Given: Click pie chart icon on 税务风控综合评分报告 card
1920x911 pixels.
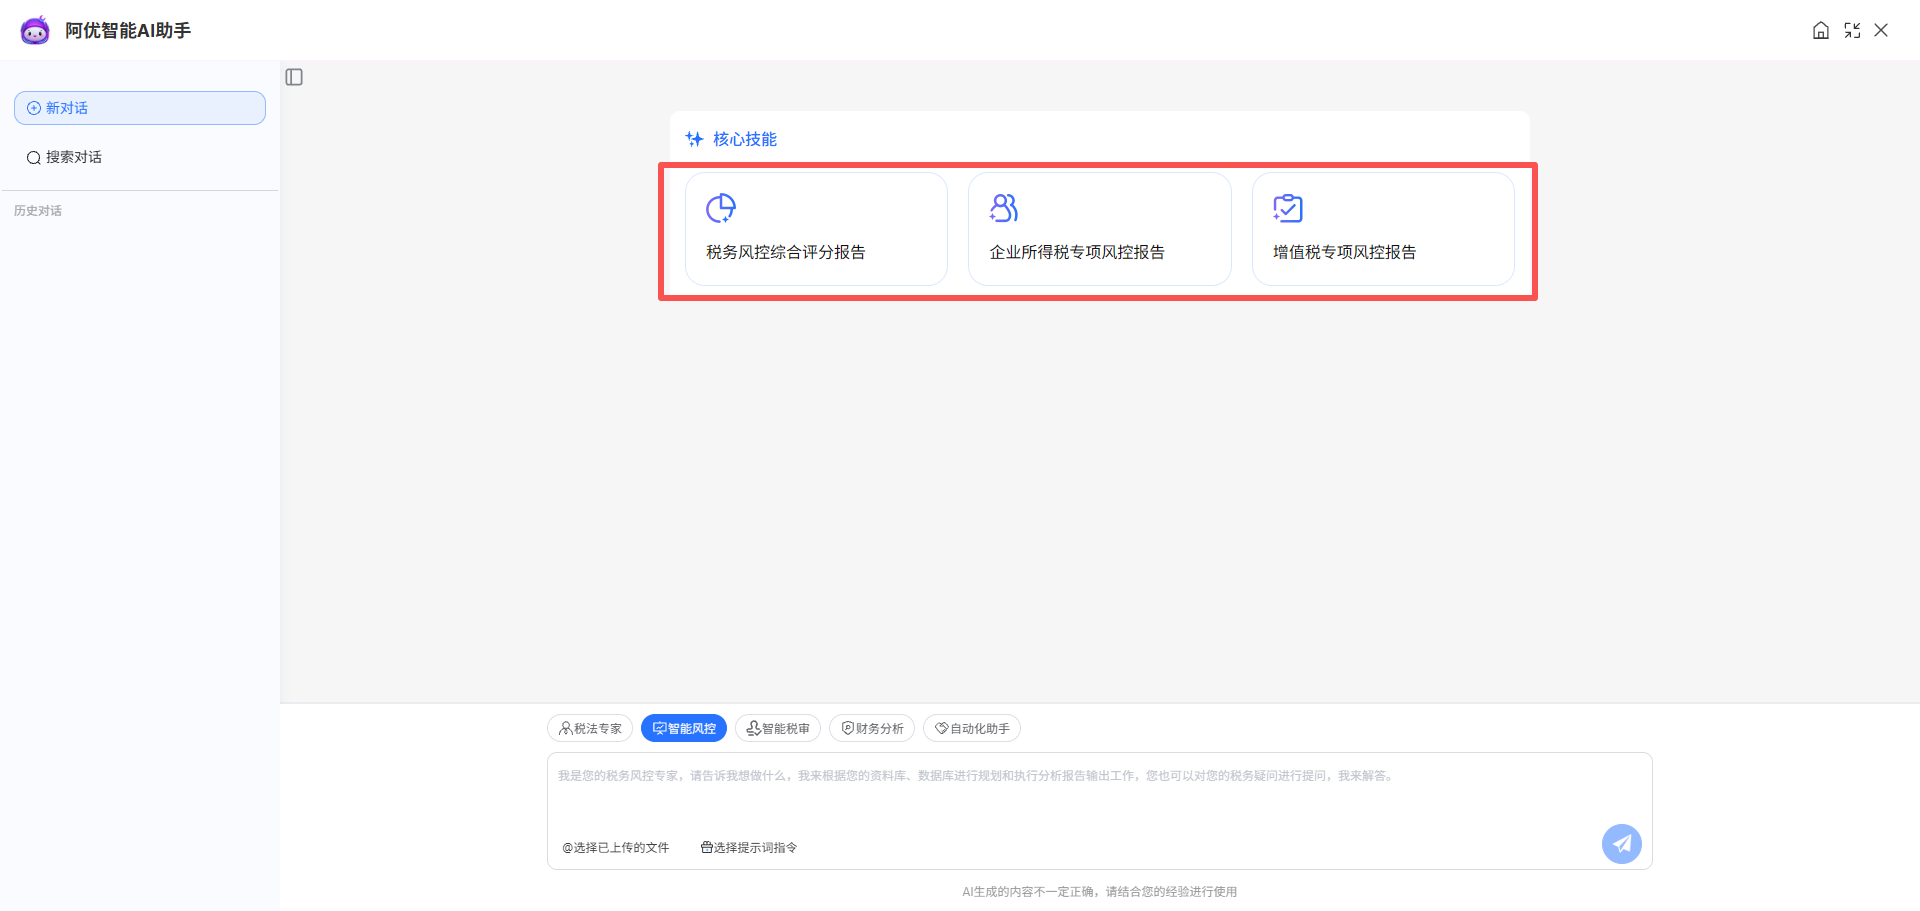Looking at the screenshot, I should pos(721,208).
